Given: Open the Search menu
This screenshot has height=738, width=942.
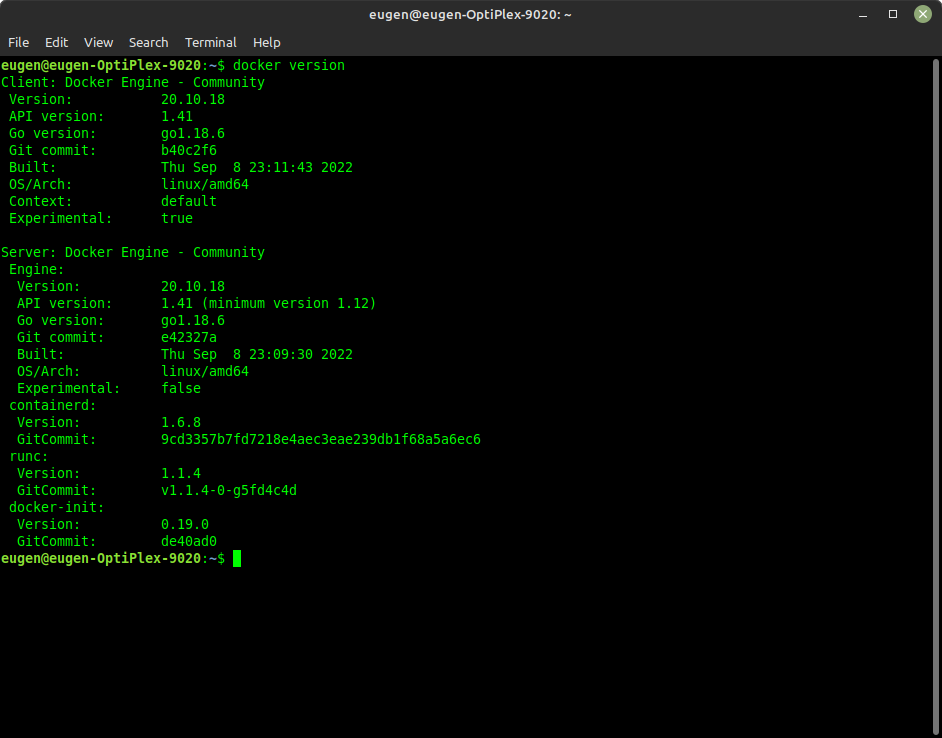Looking at the screenshot, I should (x=148, y=42).
